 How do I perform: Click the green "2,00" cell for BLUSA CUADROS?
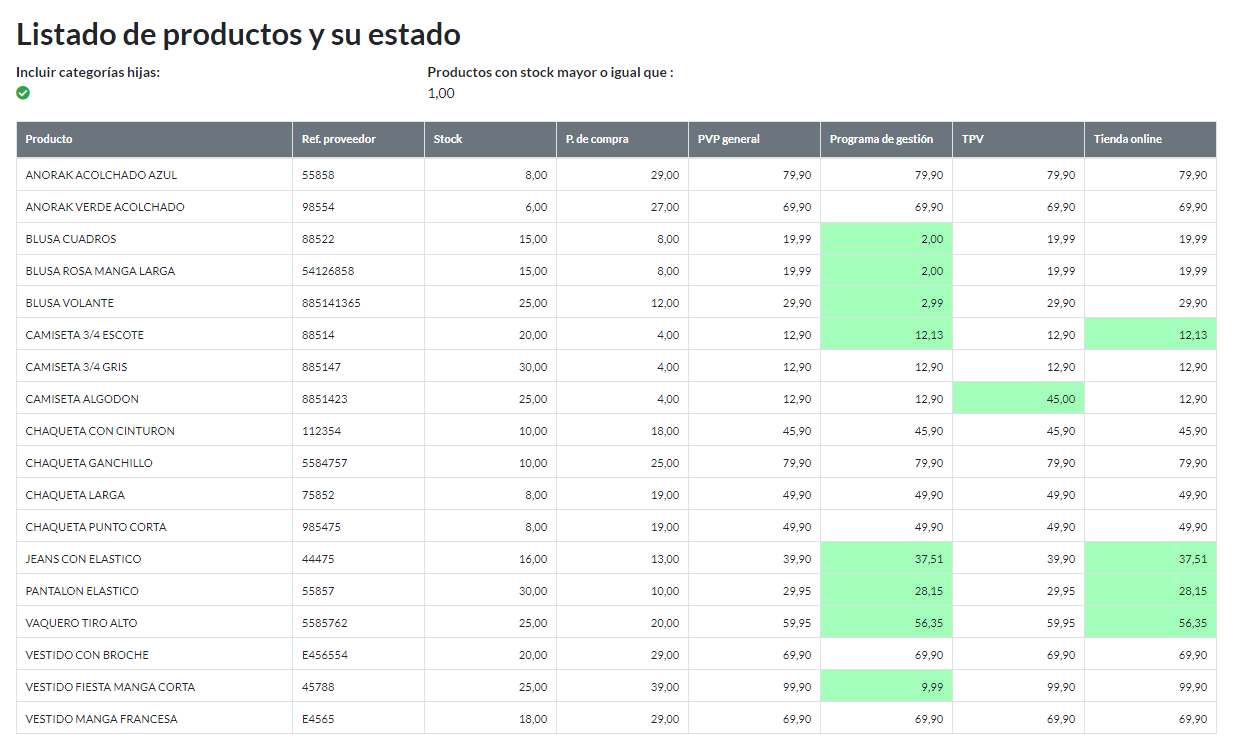(885, 238)
